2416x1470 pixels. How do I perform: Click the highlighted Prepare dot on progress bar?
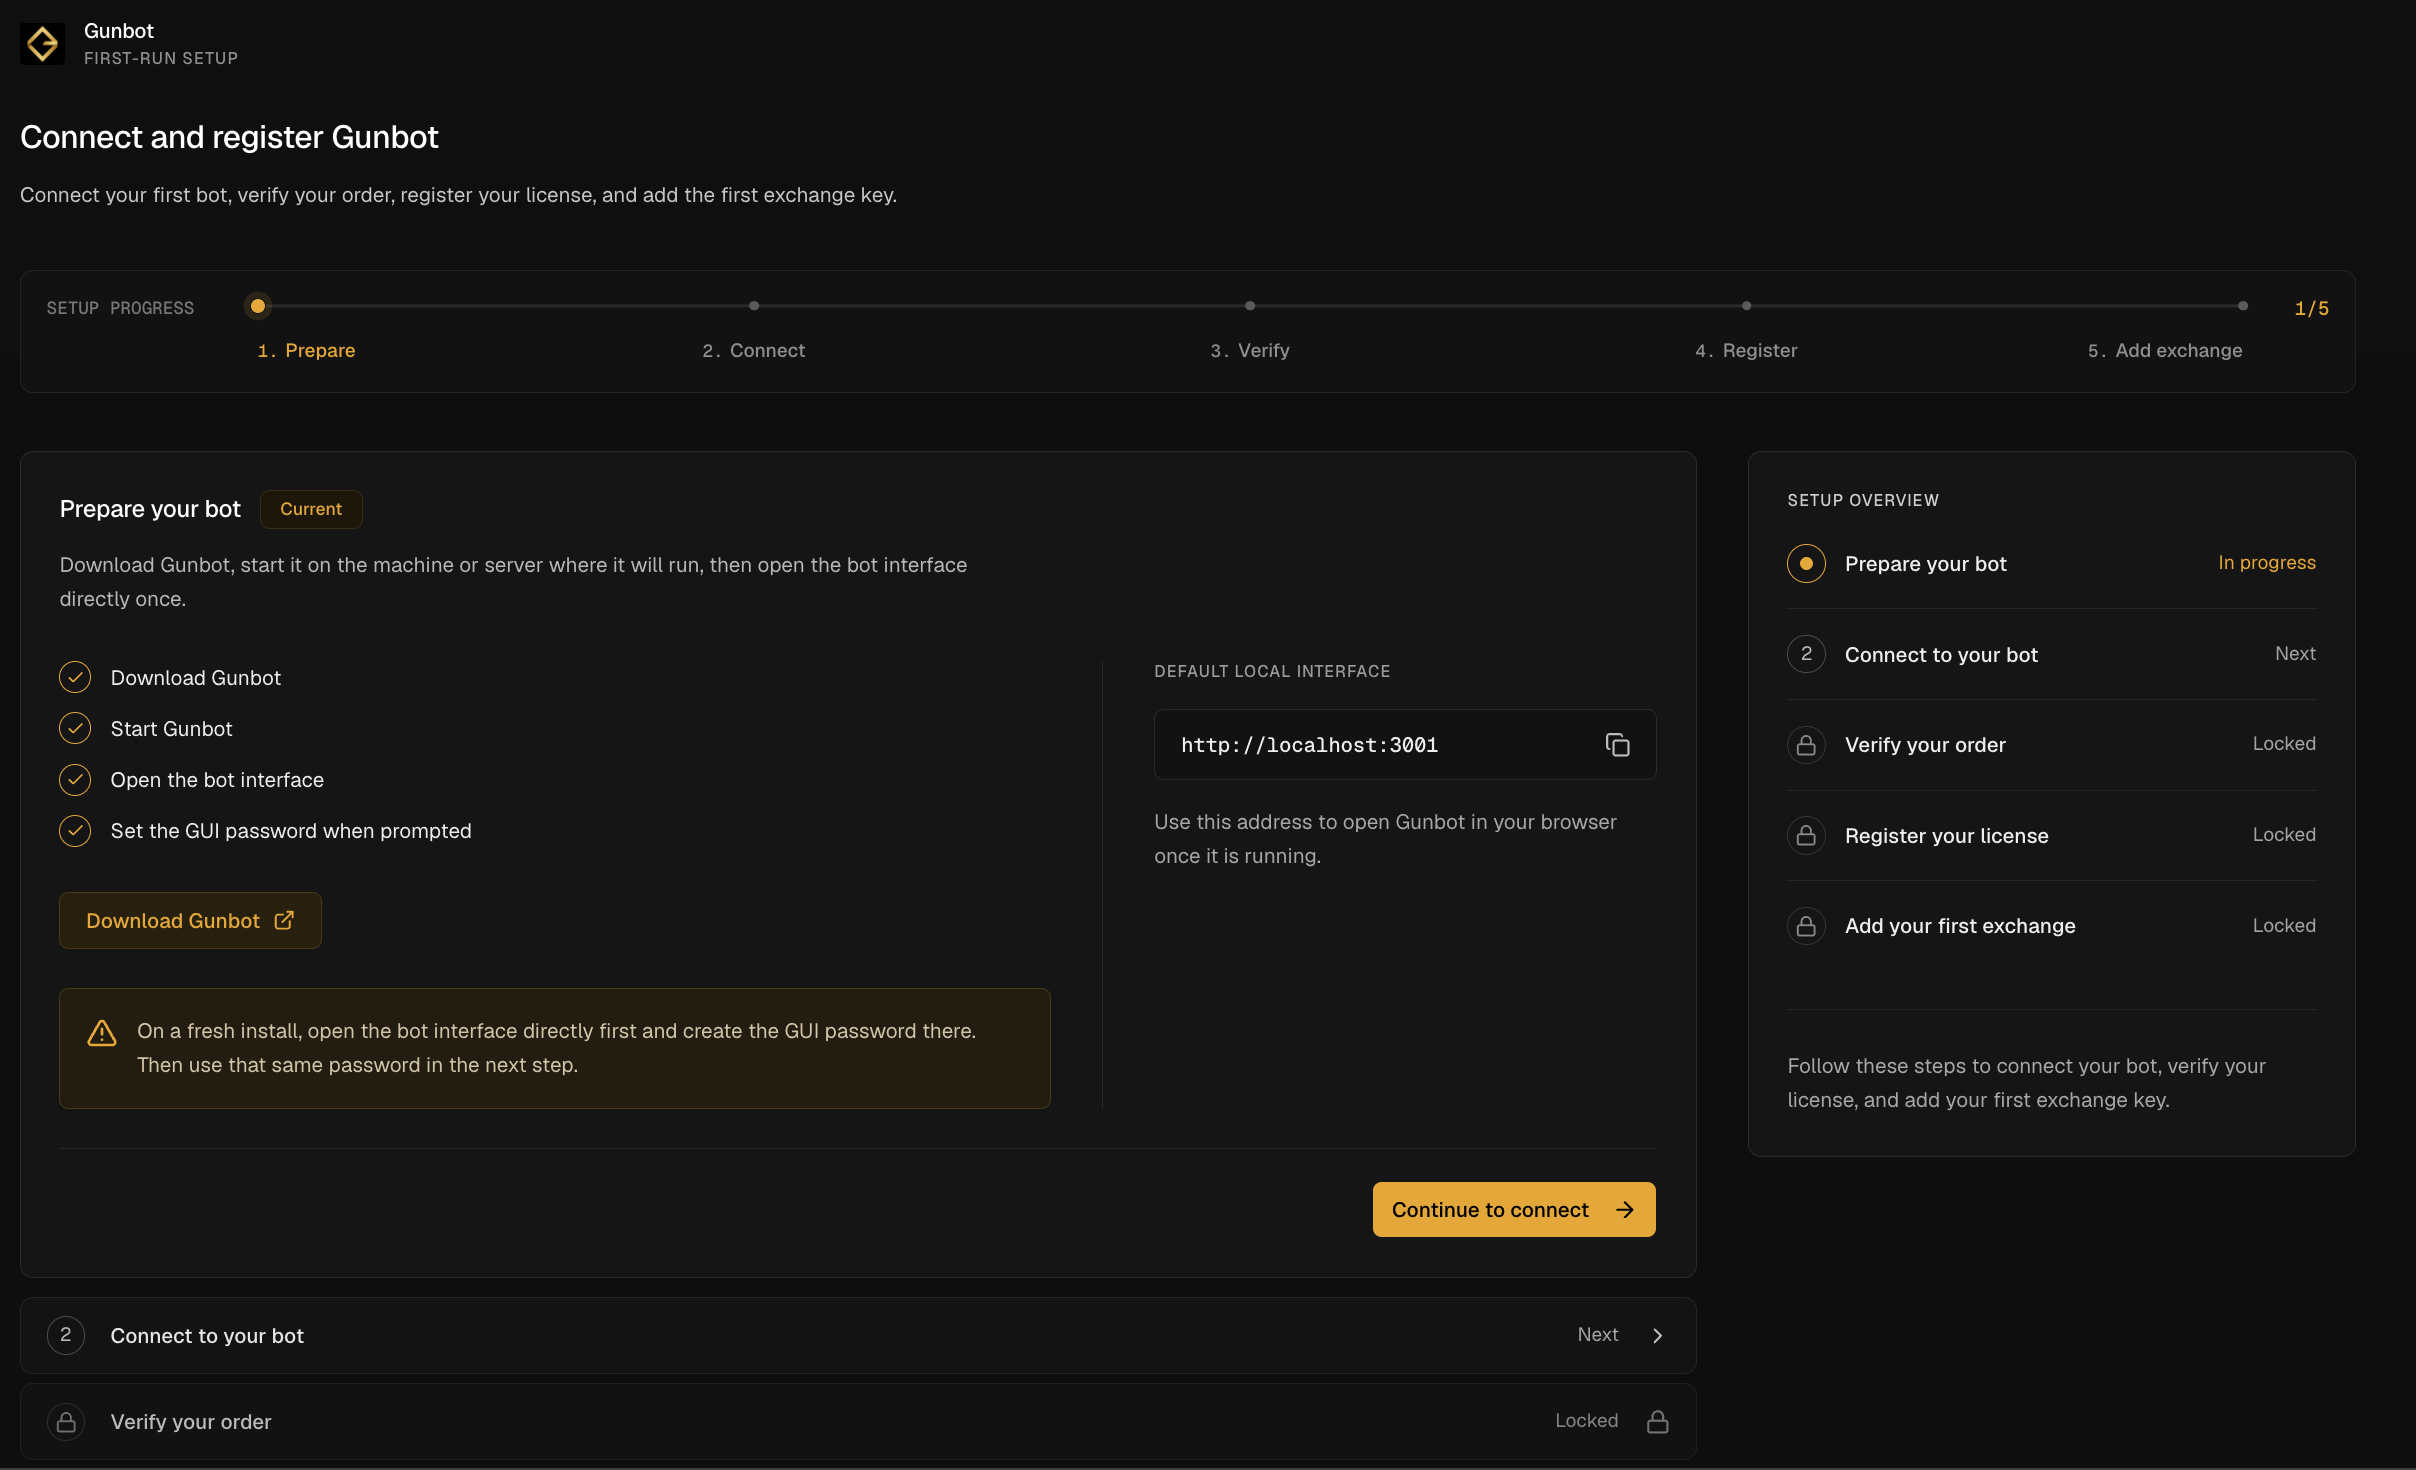(258, 306)
